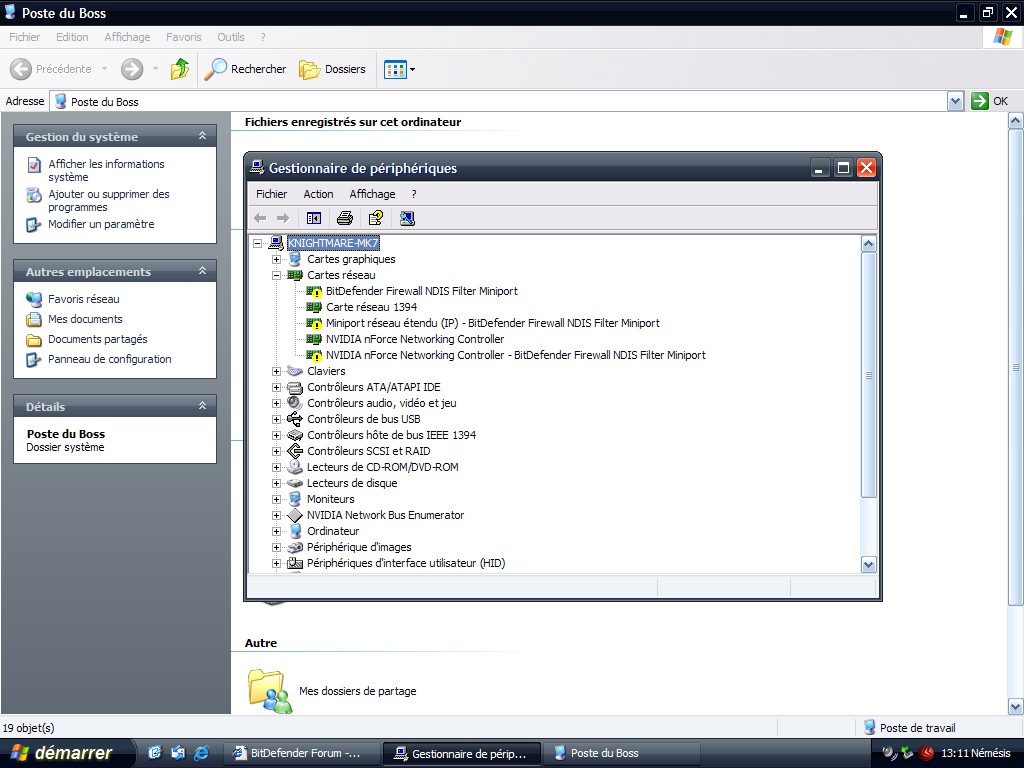Screen dimensions: 1024x768
Task: Click the printer icon in Device Manager toolbar
Action: click(345, 218)
